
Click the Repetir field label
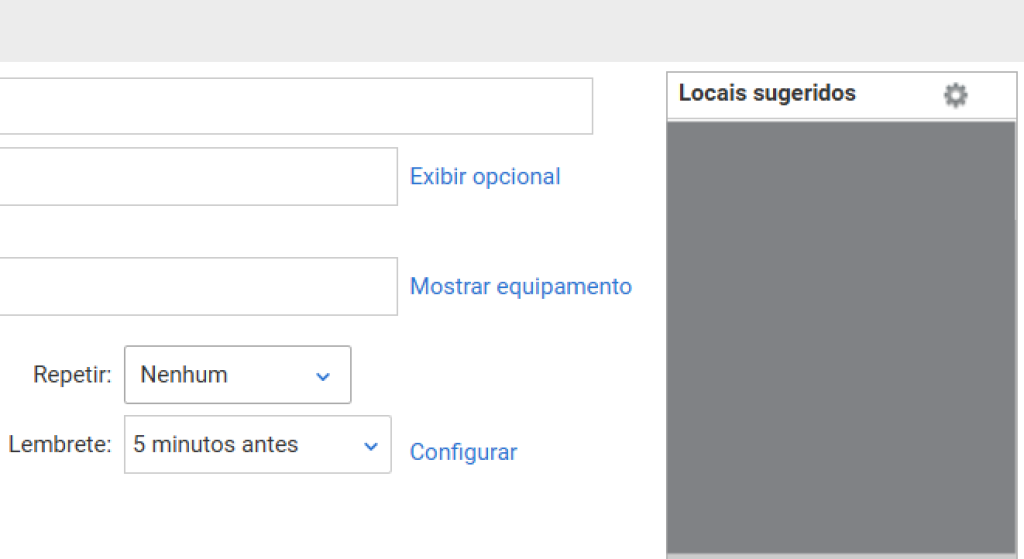72,375
